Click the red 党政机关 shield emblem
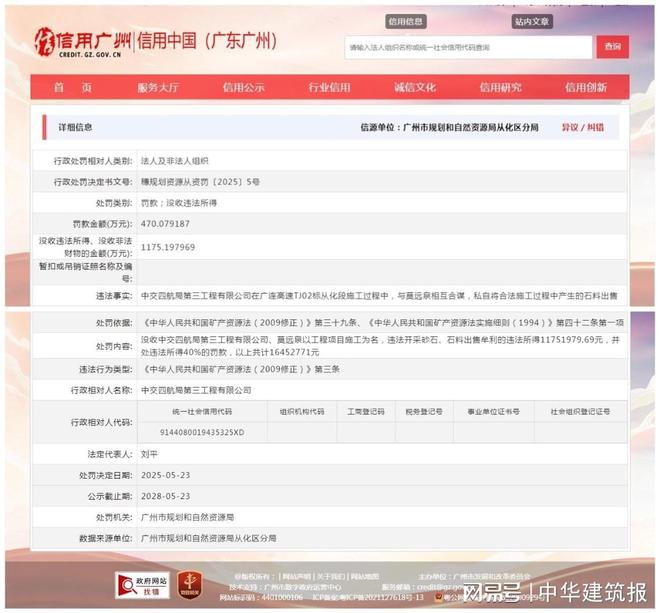This screenshot has height=613, width=660. pyautogui.click(x=189, y=585)
